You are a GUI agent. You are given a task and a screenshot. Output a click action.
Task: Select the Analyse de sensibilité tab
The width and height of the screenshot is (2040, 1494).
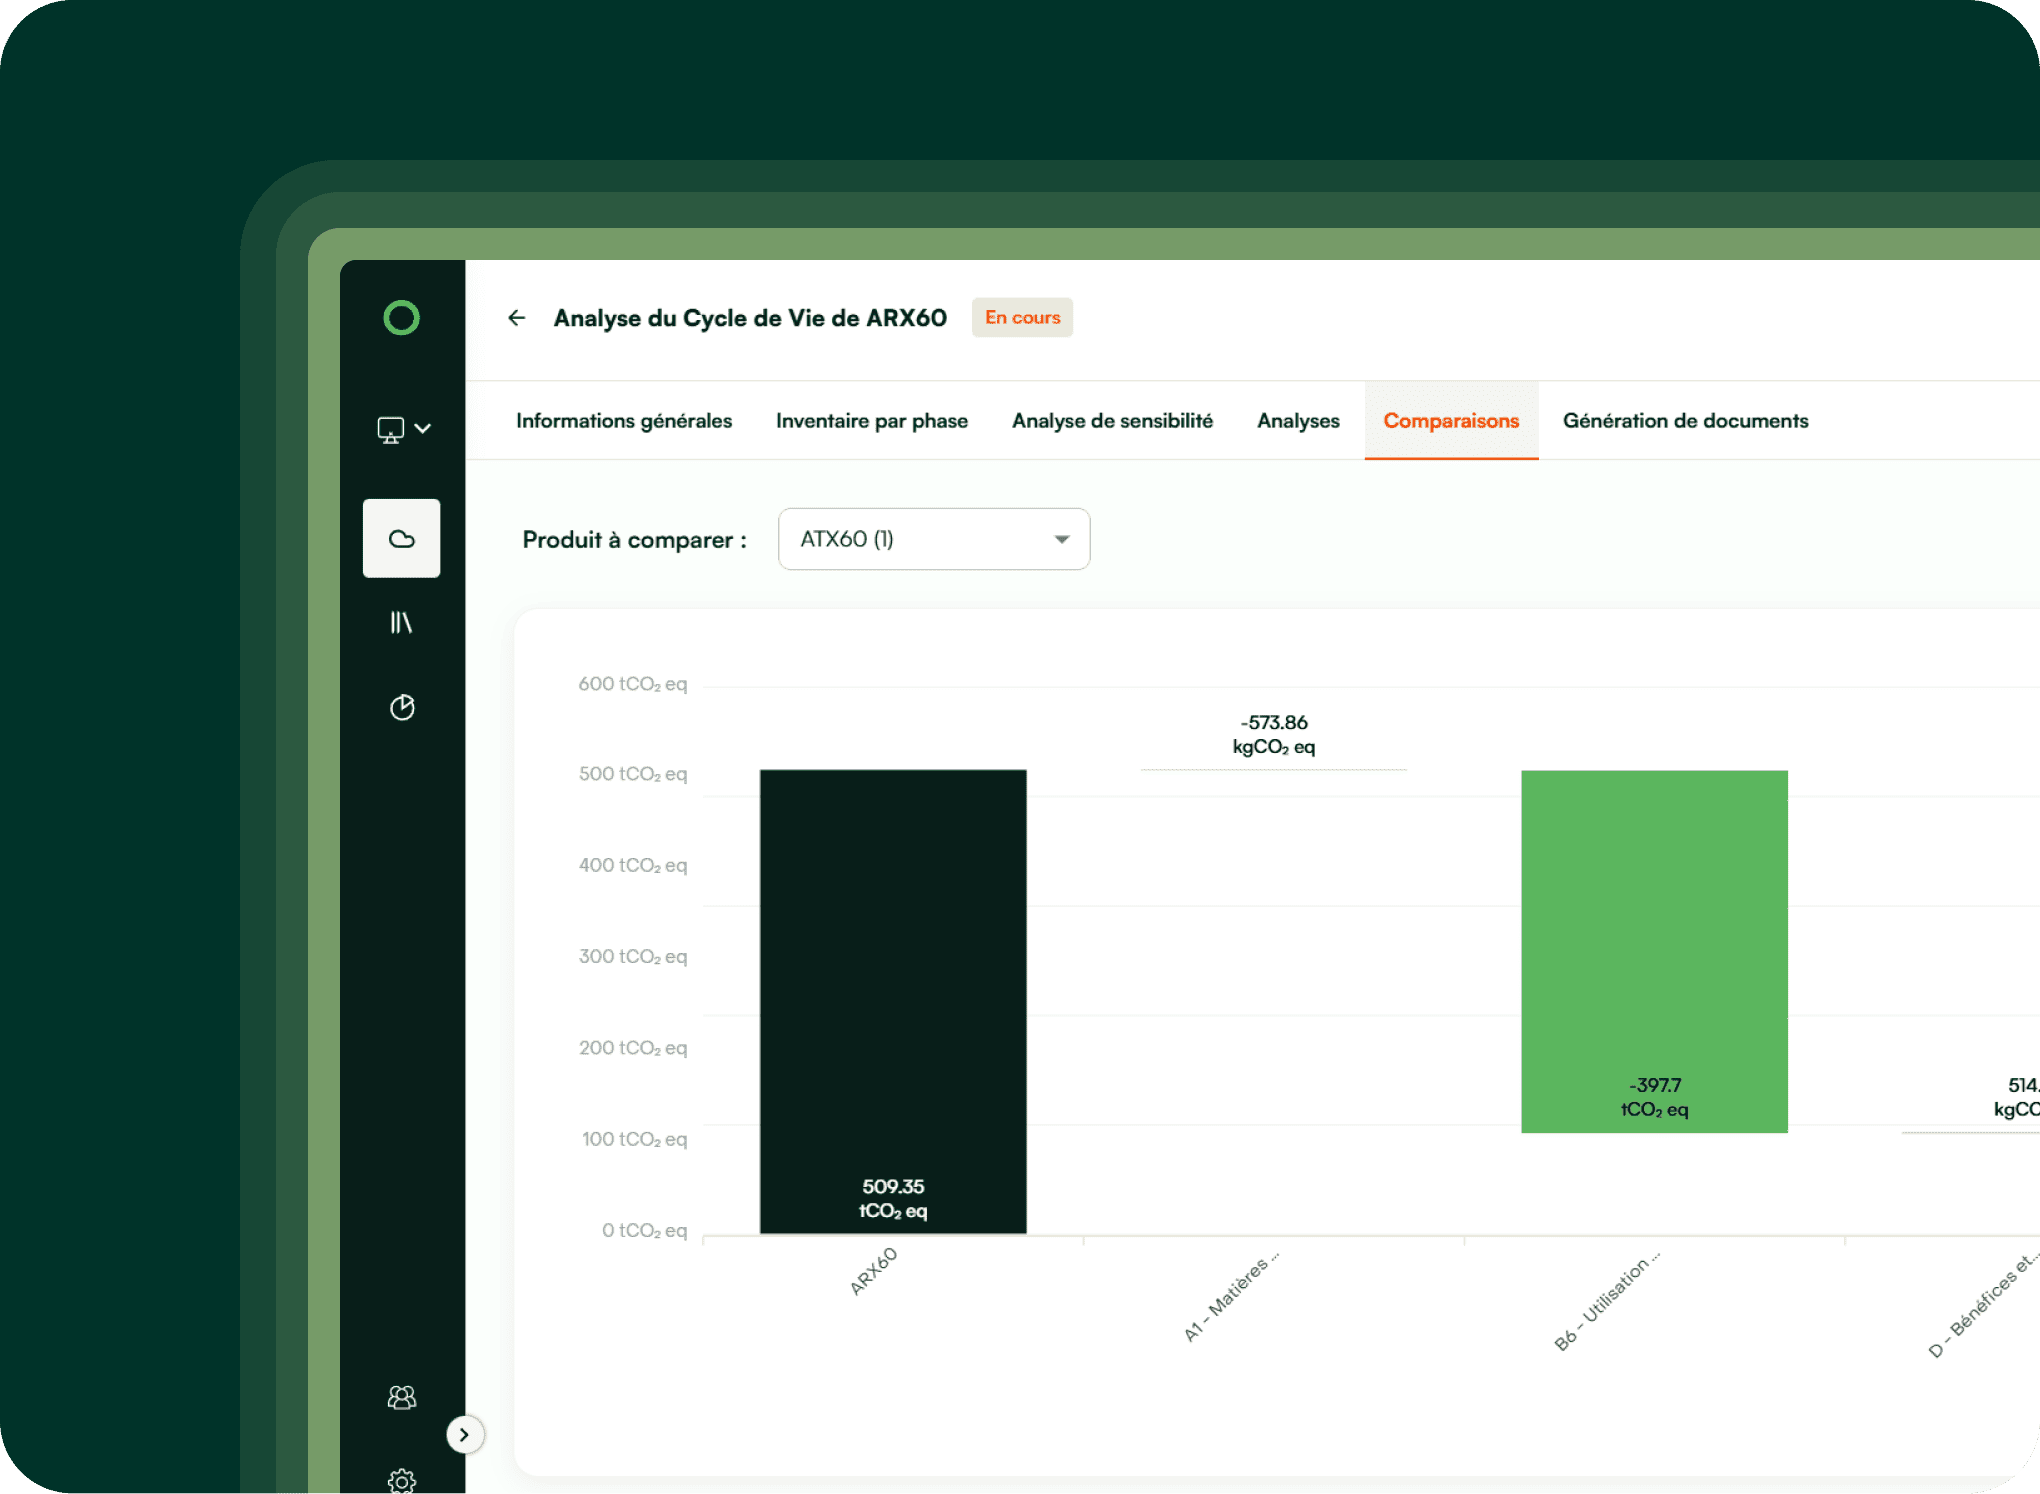point(1112,420)
